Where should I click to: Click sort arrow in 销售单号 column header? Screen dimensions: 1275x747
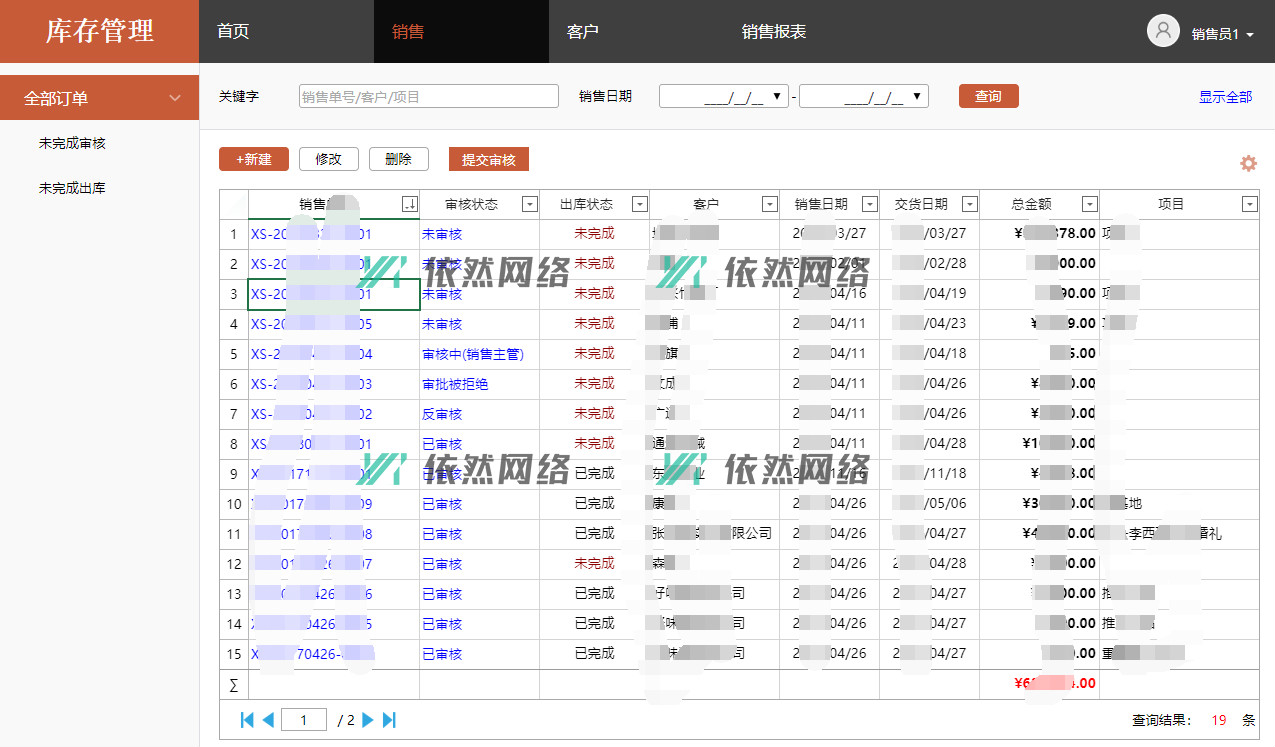pos(409,204)
